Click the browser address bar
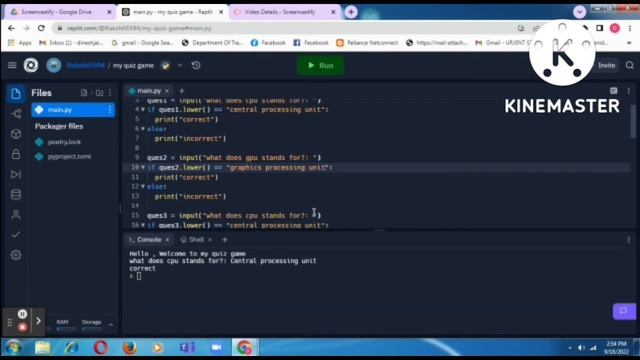Viewport: 640px width, 360px height. (x=286, y=28)
